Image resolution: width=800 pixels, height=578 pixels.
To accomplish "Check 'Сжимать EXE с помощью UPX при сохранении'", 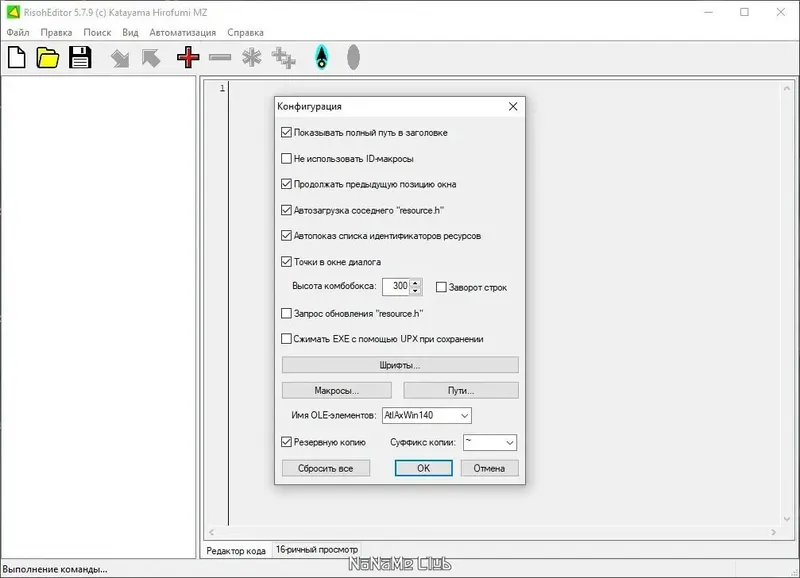I will tap(287, 339).
